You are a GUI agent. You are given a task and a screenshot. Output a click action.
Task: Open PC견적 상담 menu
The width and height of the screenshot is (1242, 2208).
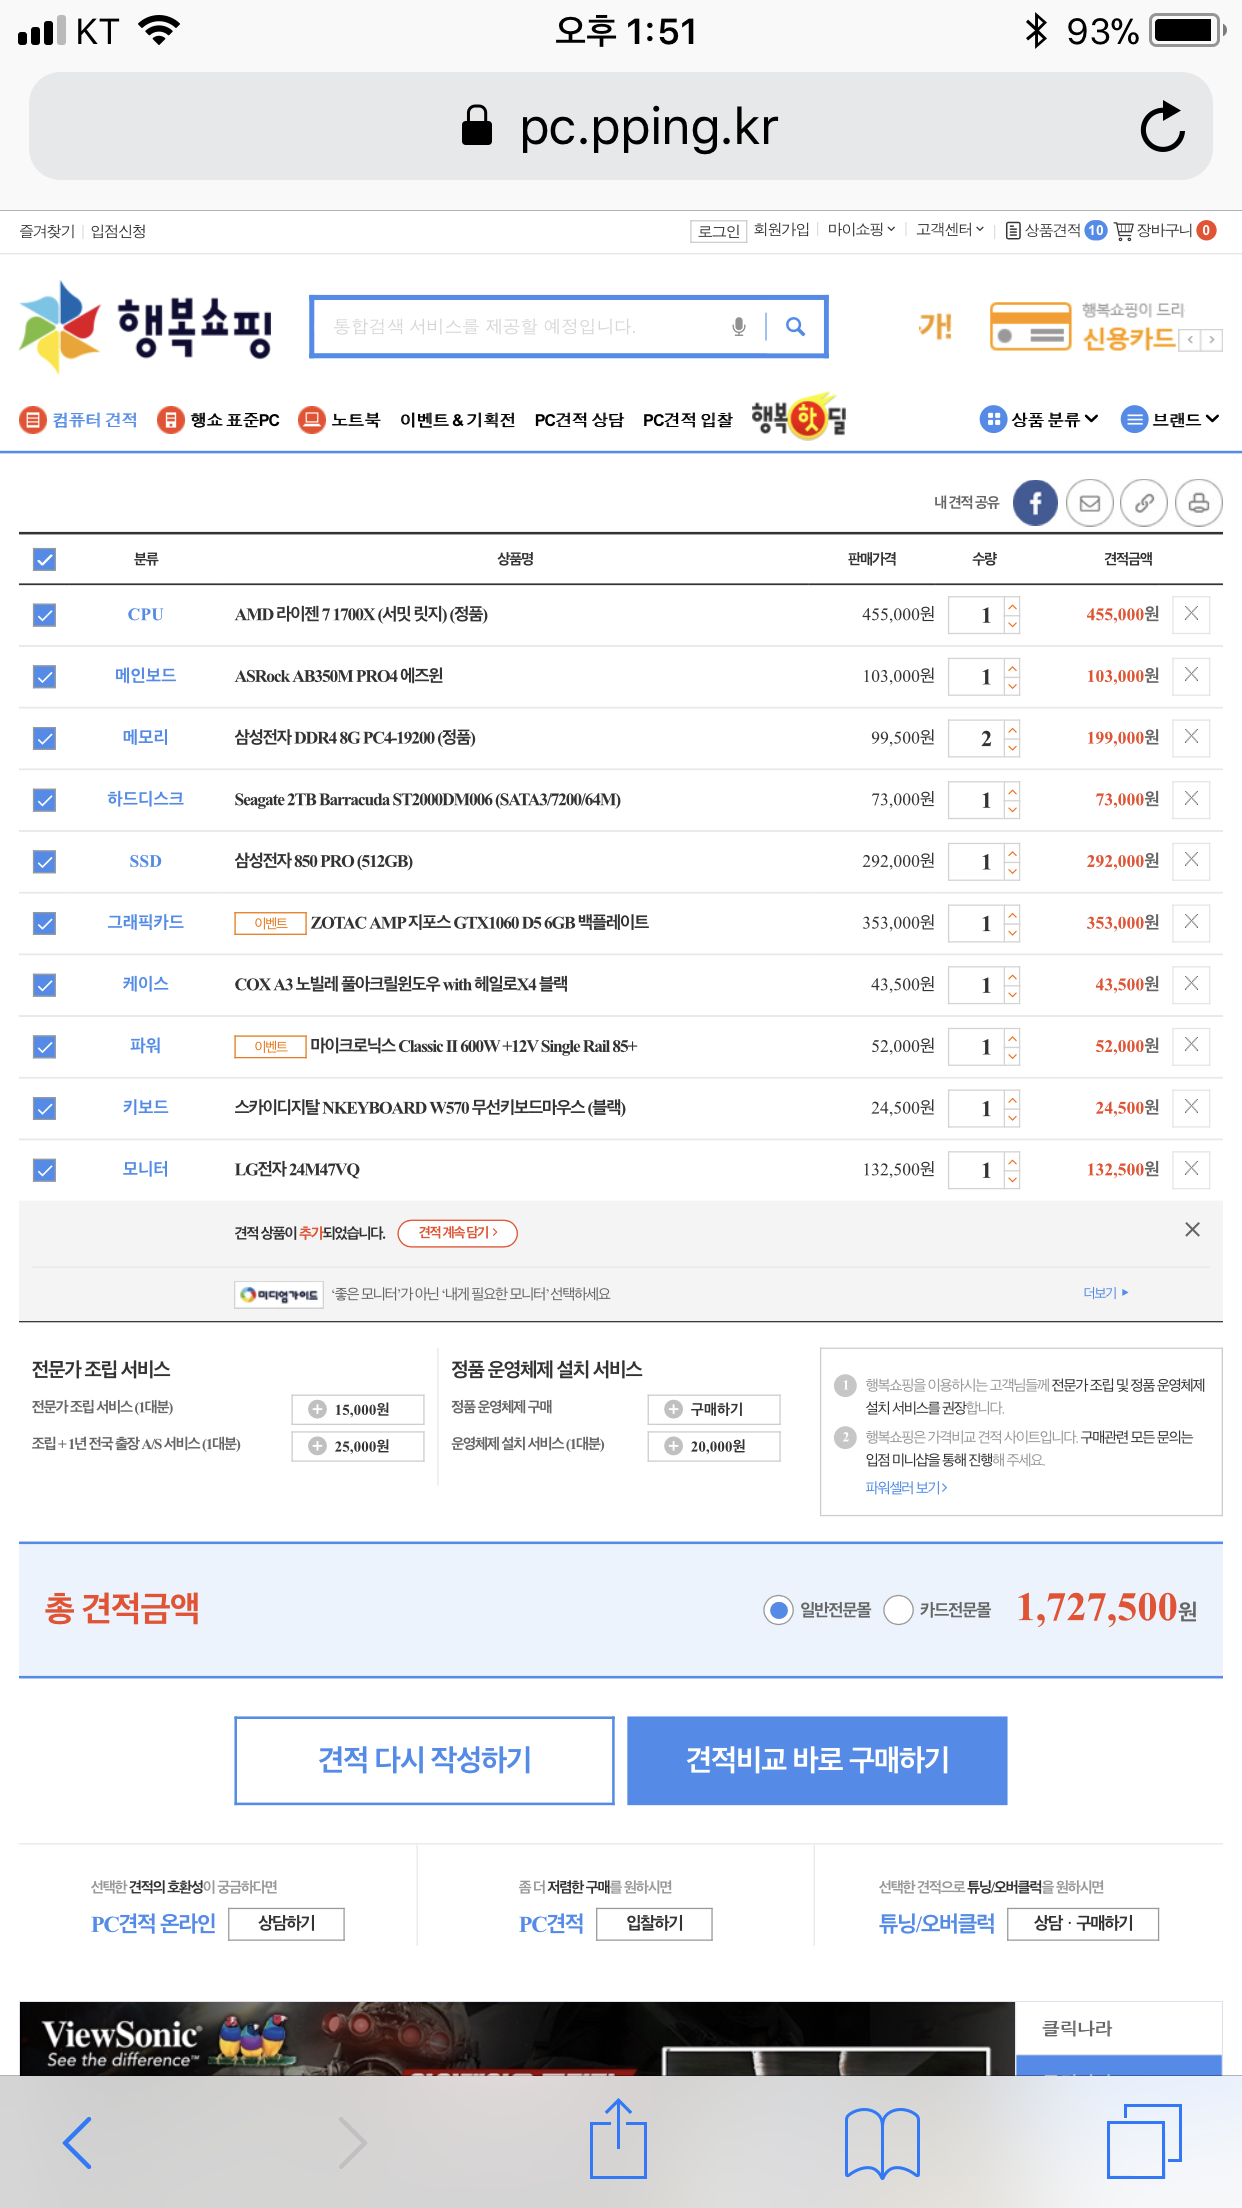coord(579,420)
